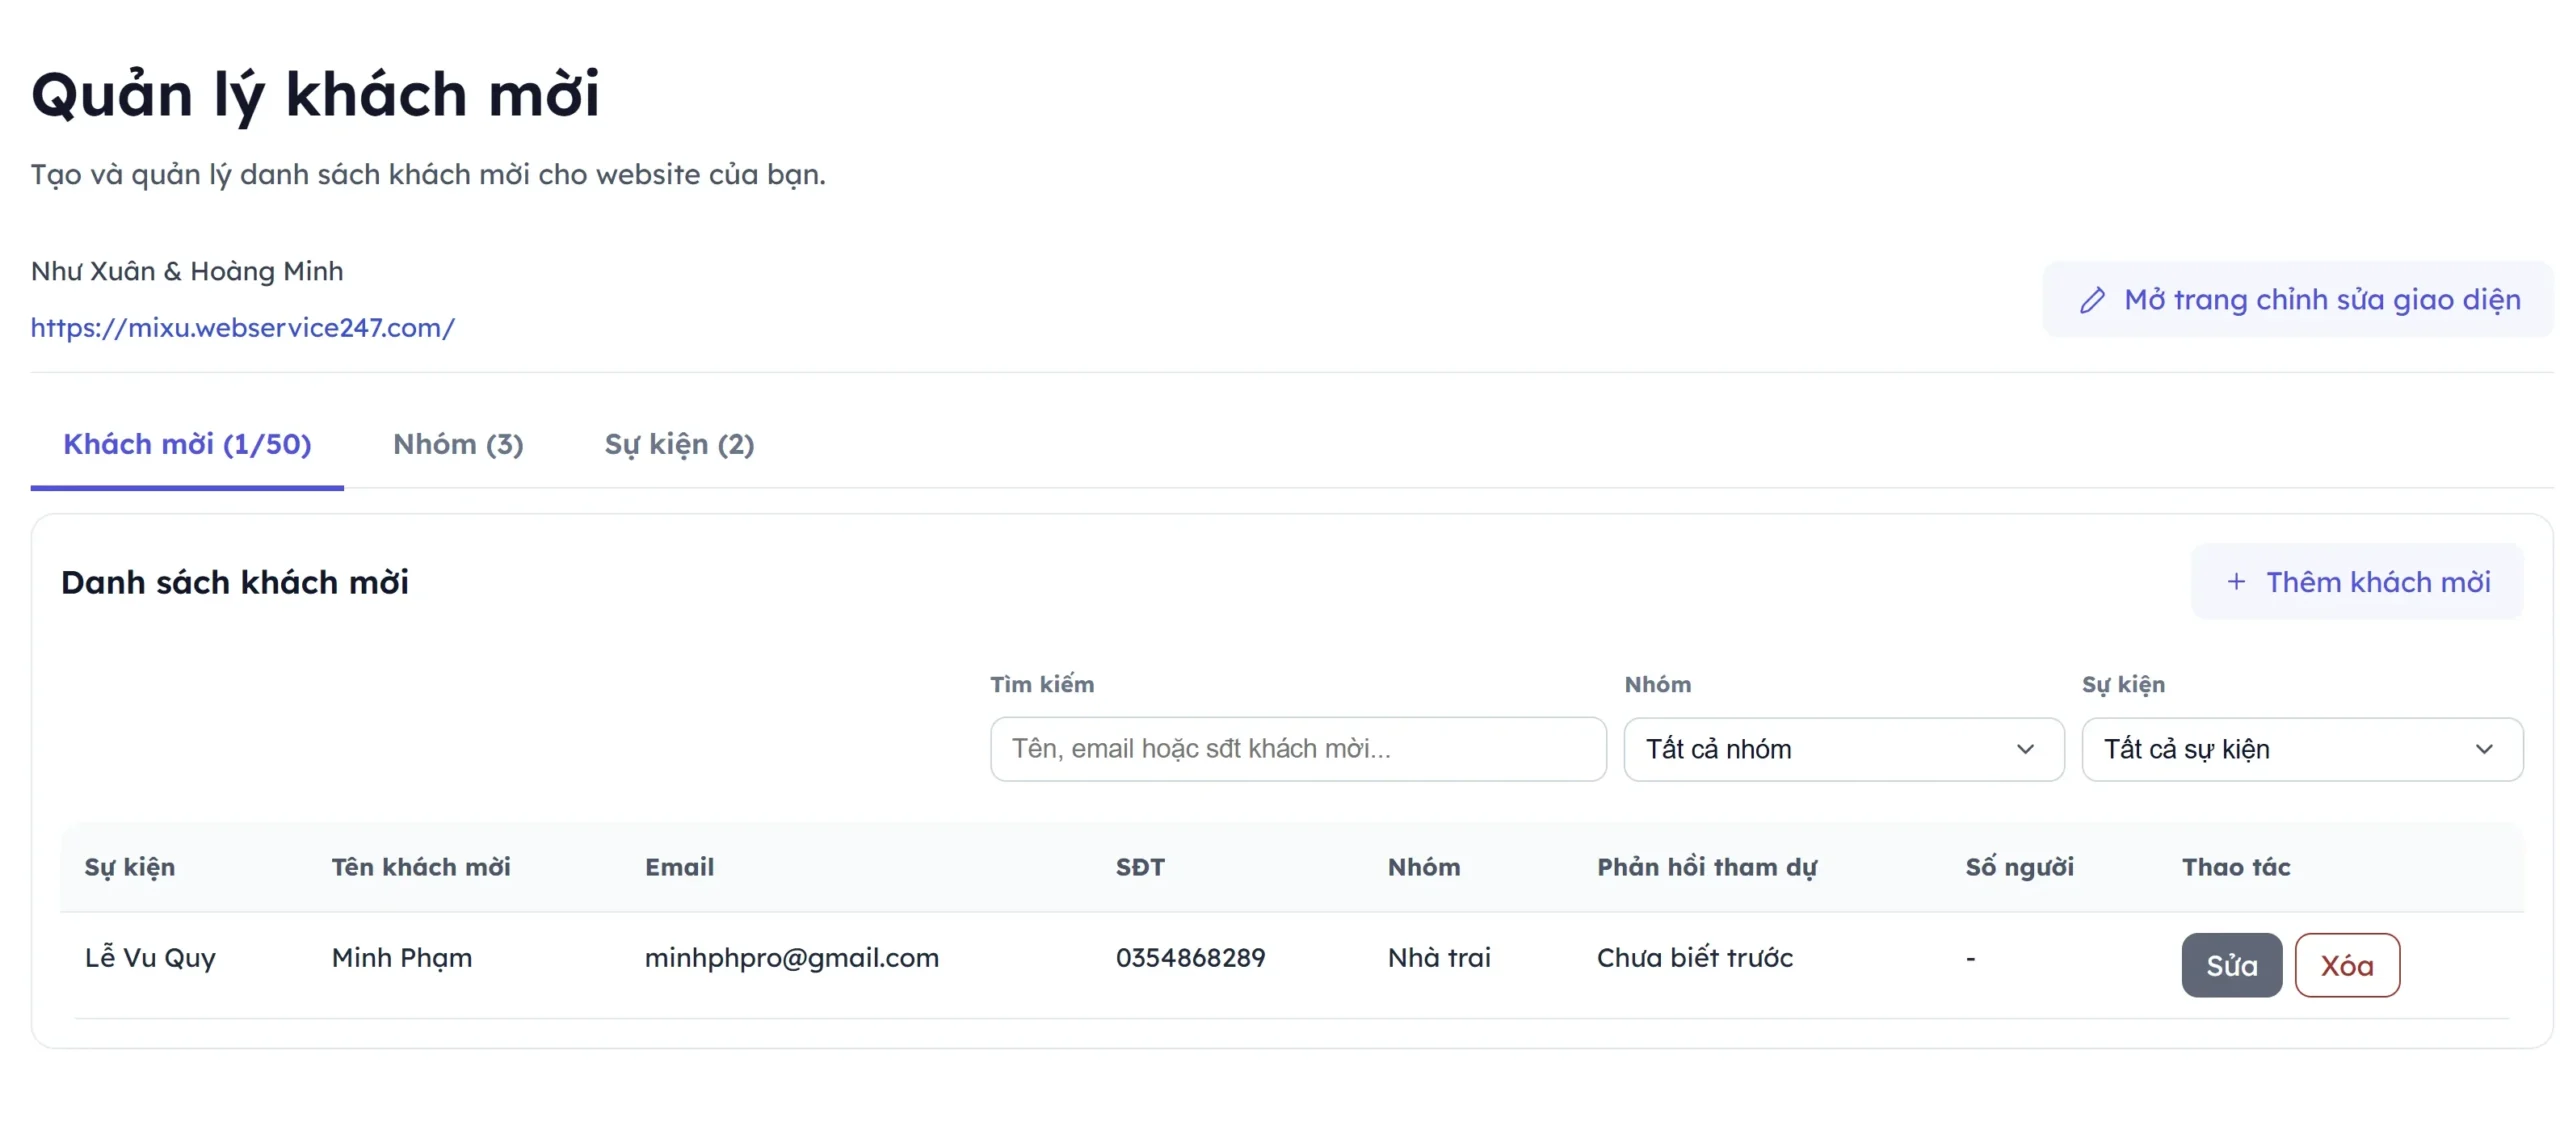Expand the Tất cả nhóm dropdown chevron

2025,749
